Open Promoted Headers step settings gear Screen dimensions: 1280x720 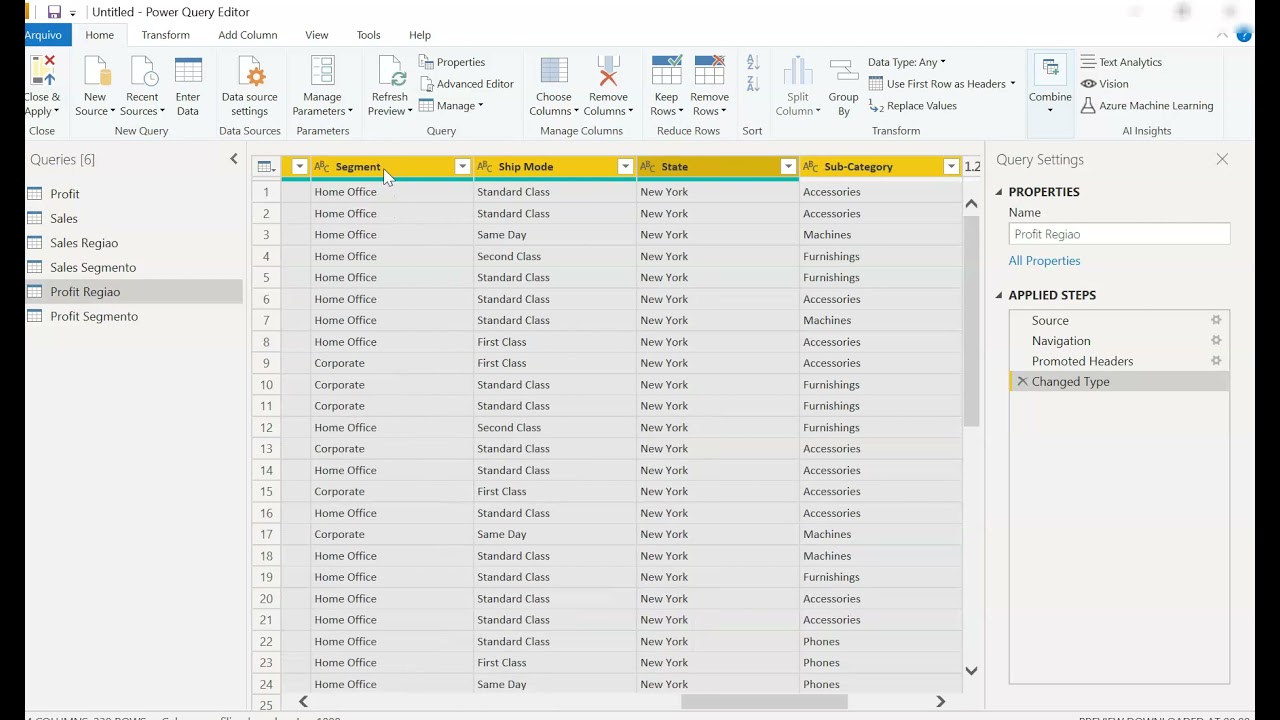tap(1216, 361)
